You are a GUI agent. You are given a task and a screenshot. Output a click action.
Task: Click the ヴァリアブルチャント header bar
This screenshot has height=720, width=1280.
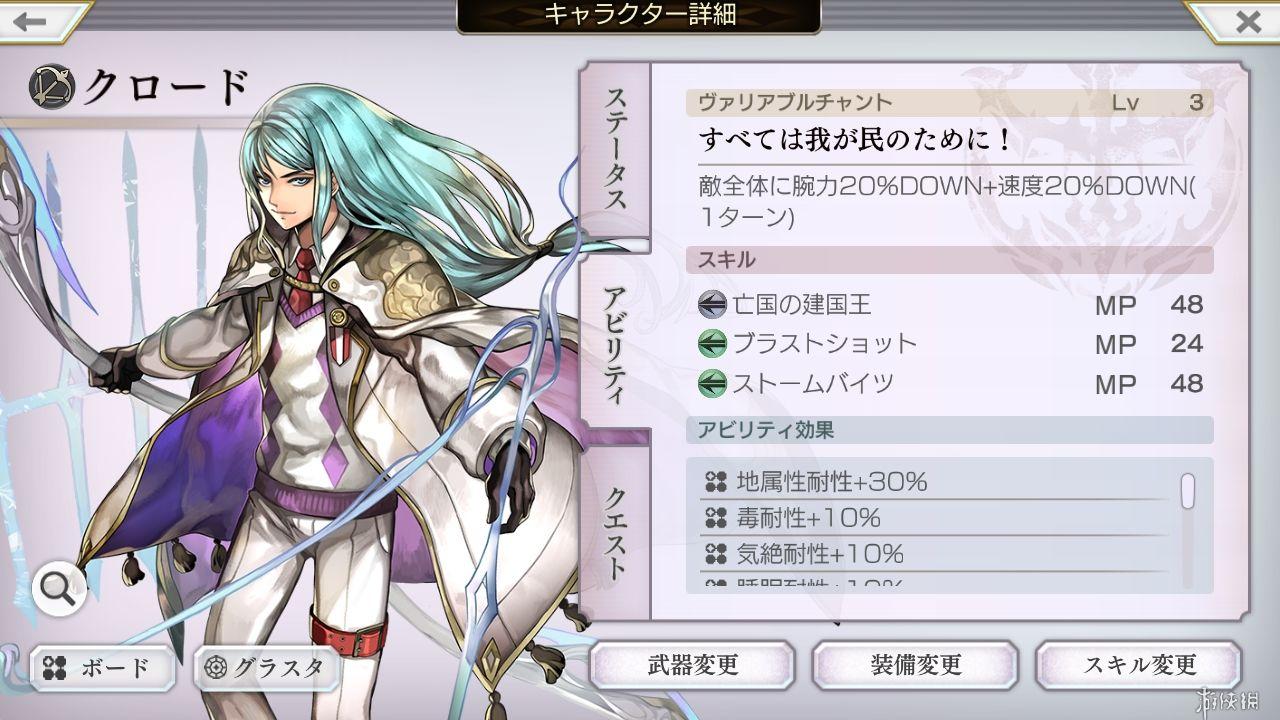coord(949,102)
